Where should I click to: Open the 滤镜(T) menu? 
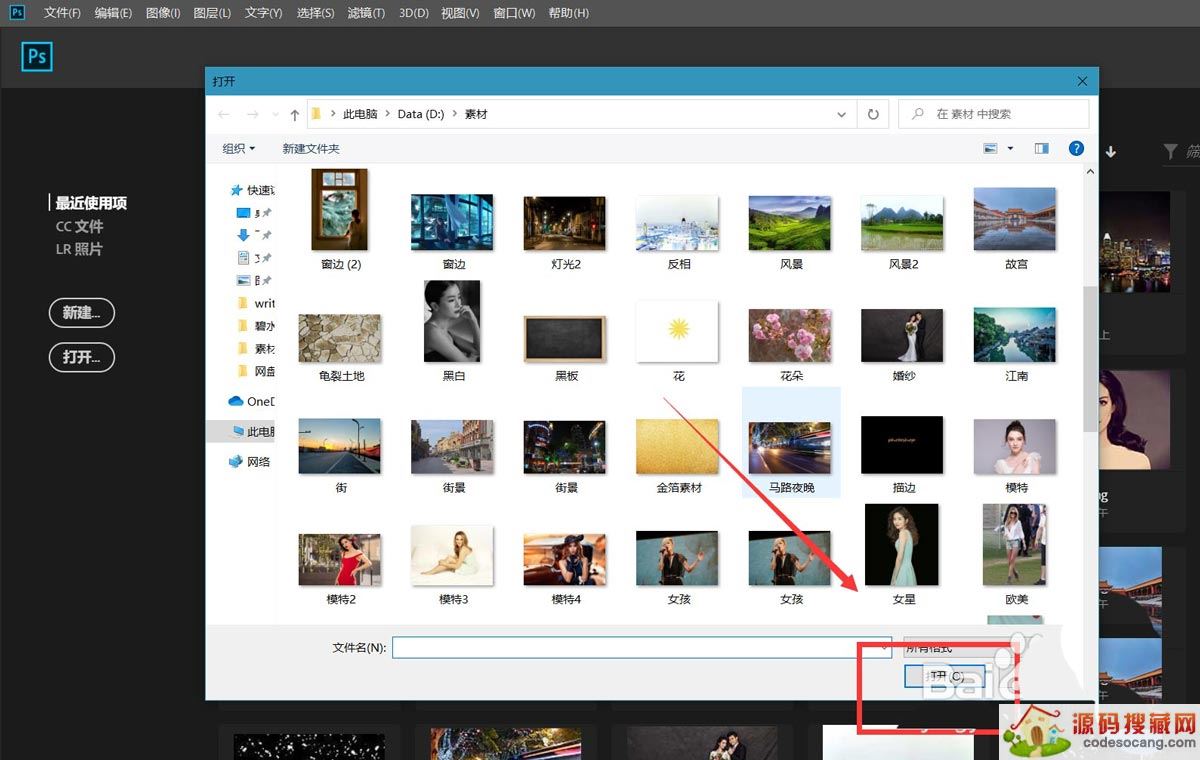pyautogui.click(x=365, y=13)
